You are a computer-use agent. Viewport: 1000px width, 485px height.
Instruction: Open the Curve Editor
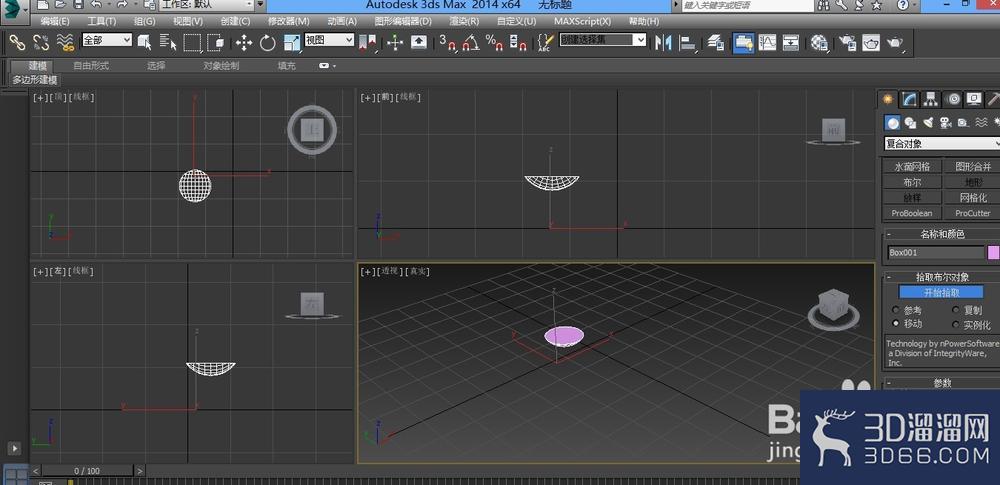point(767,43)
